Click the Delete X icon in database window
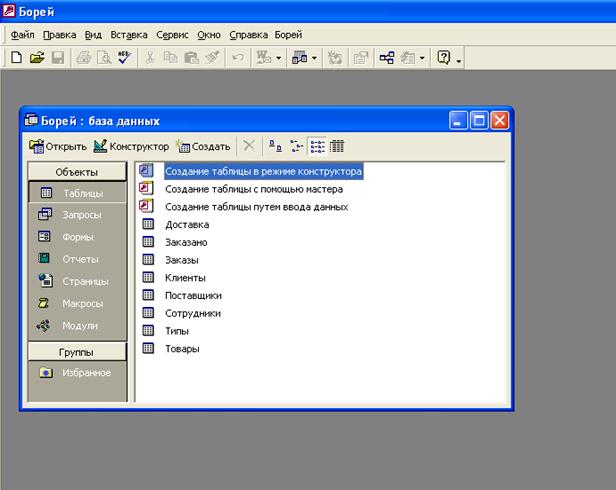616x490 pixels. point(249,146)
